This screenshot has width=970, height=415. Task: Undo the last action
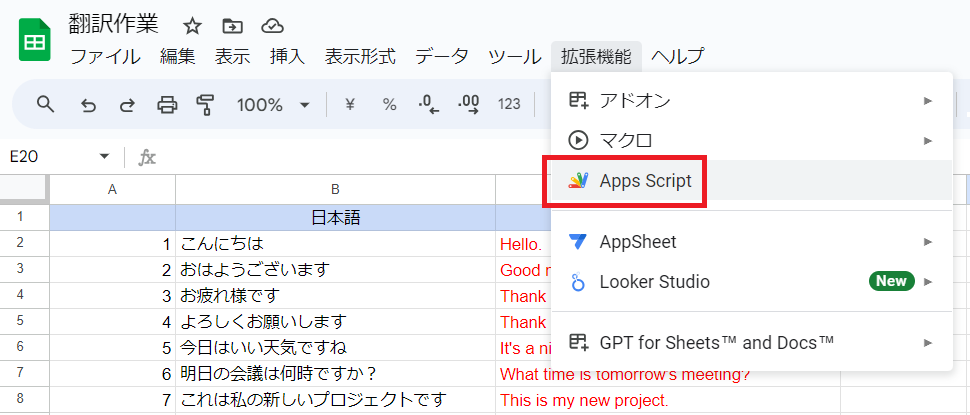88,105
